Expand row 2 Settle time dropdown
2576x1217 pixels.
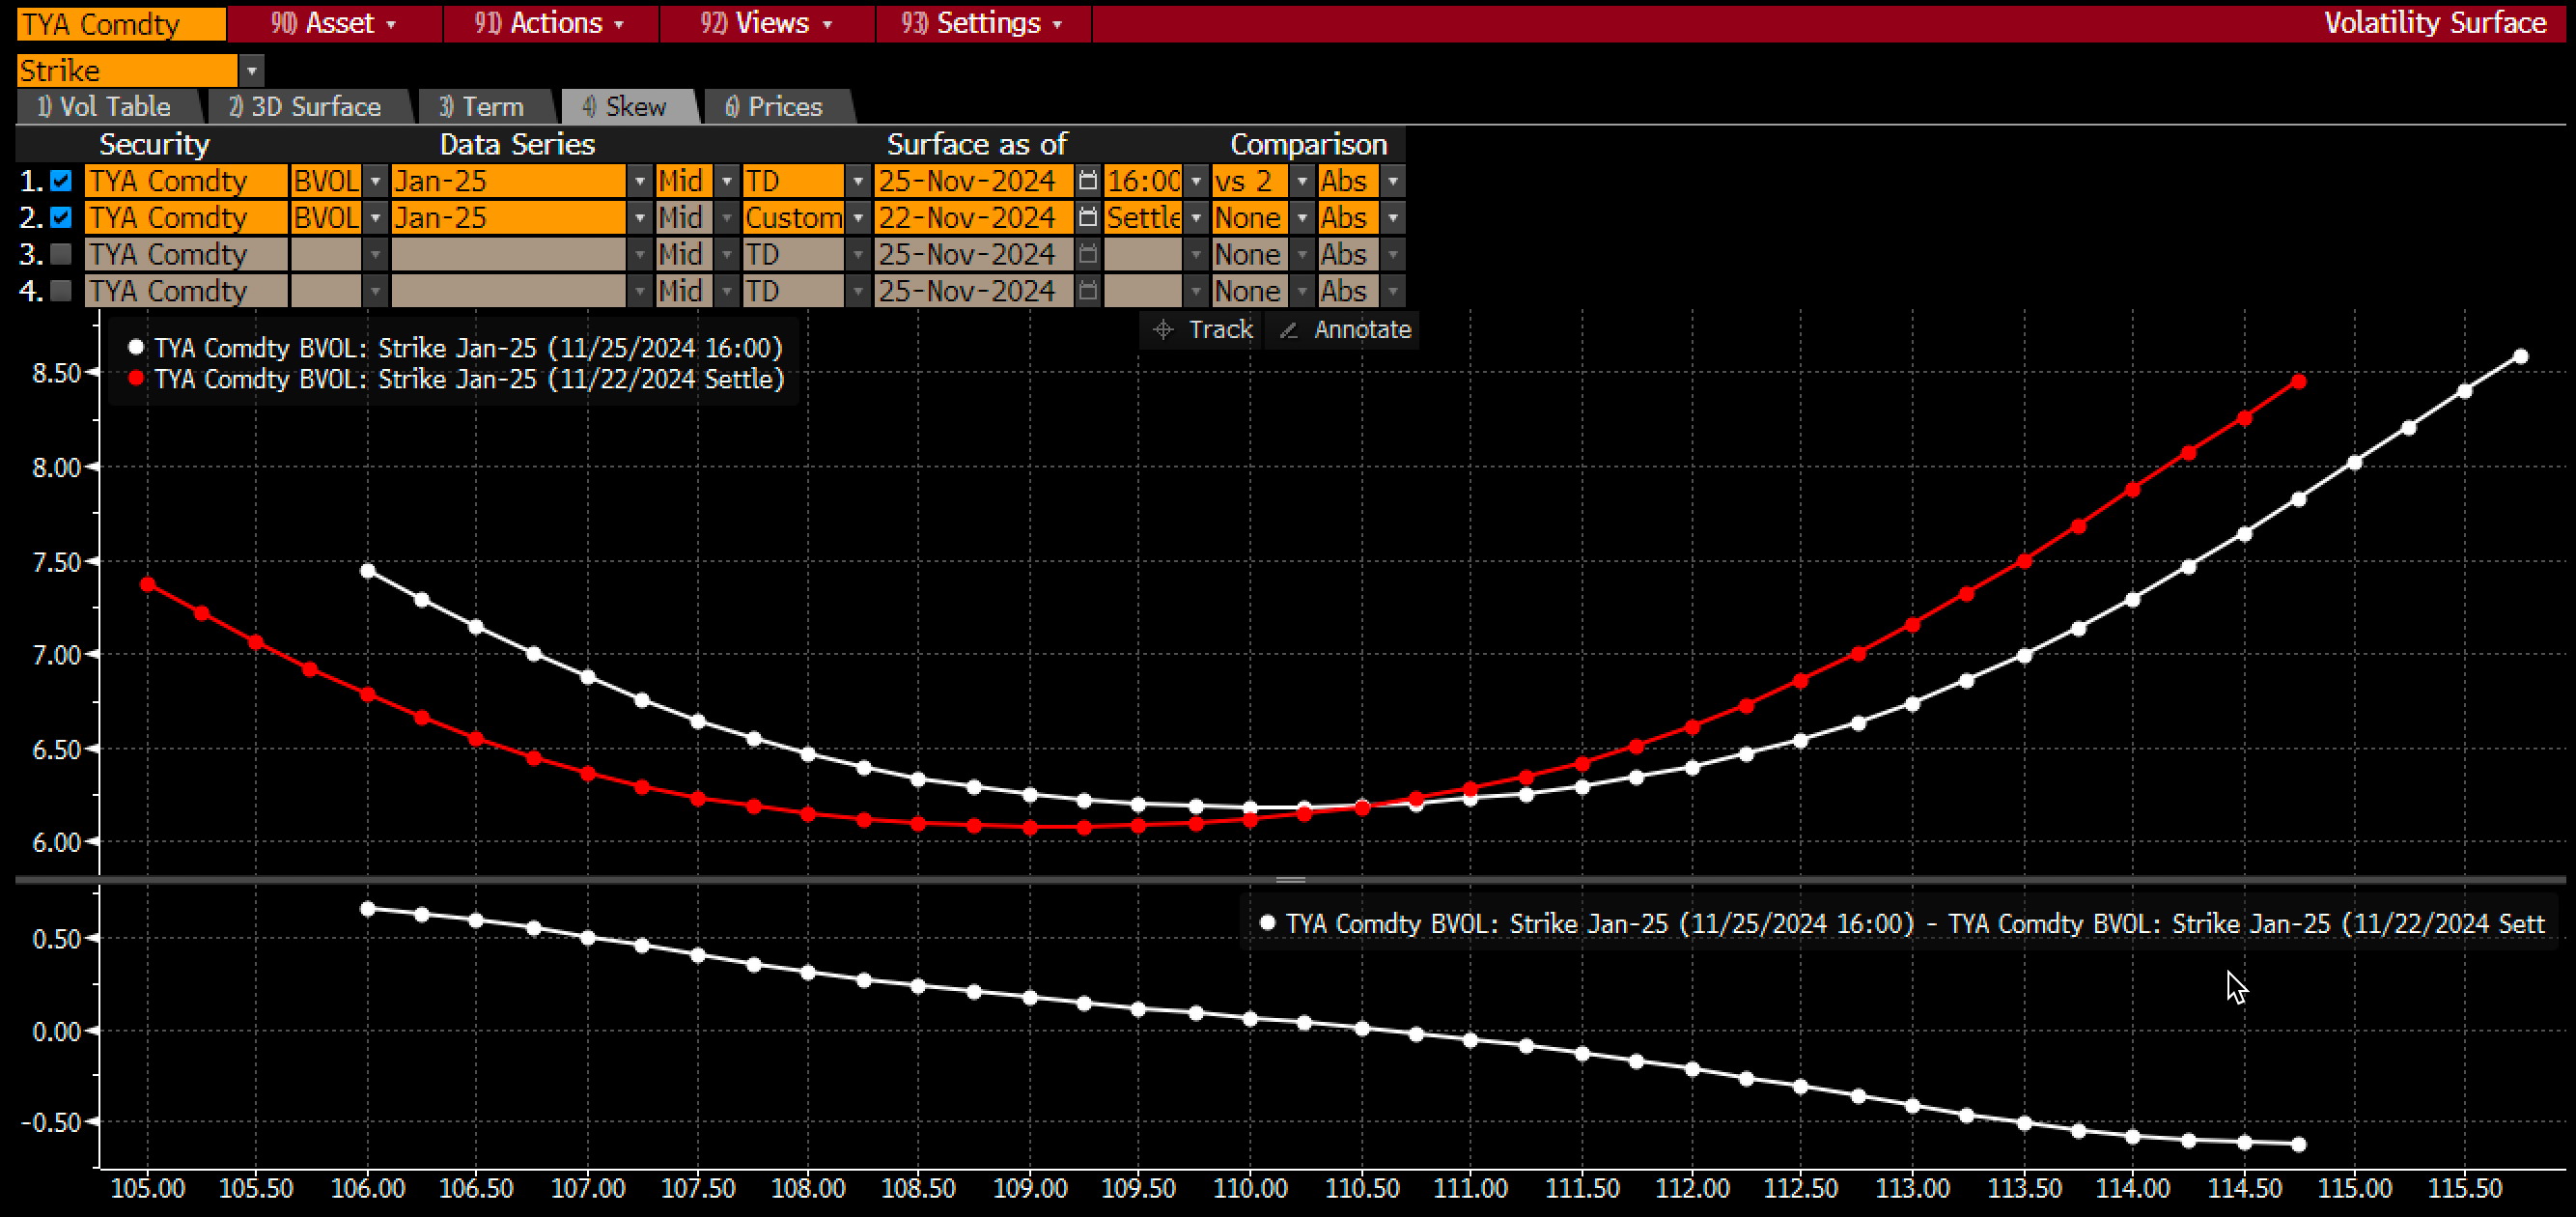(1196, 218)
